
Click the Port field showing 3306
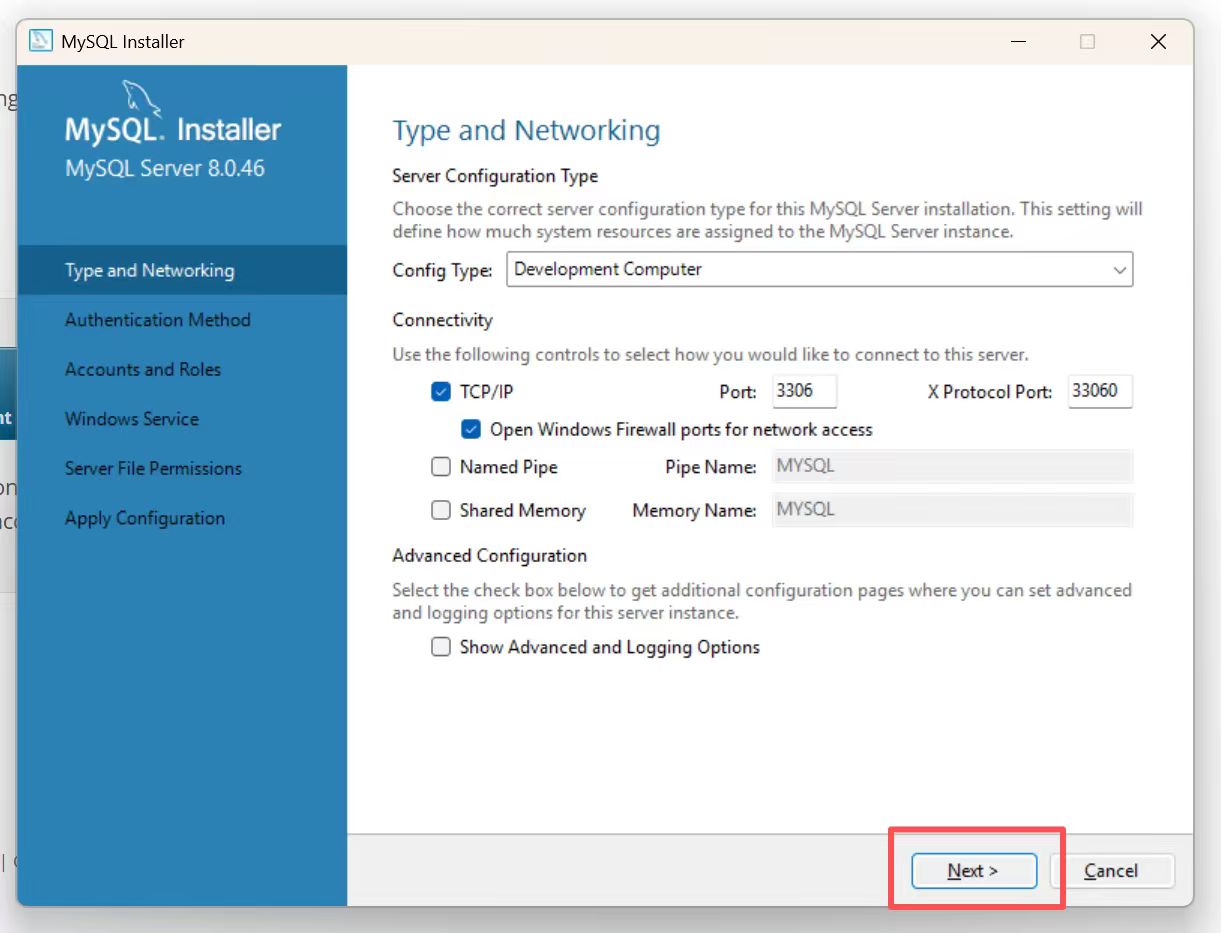pos(804,391)
